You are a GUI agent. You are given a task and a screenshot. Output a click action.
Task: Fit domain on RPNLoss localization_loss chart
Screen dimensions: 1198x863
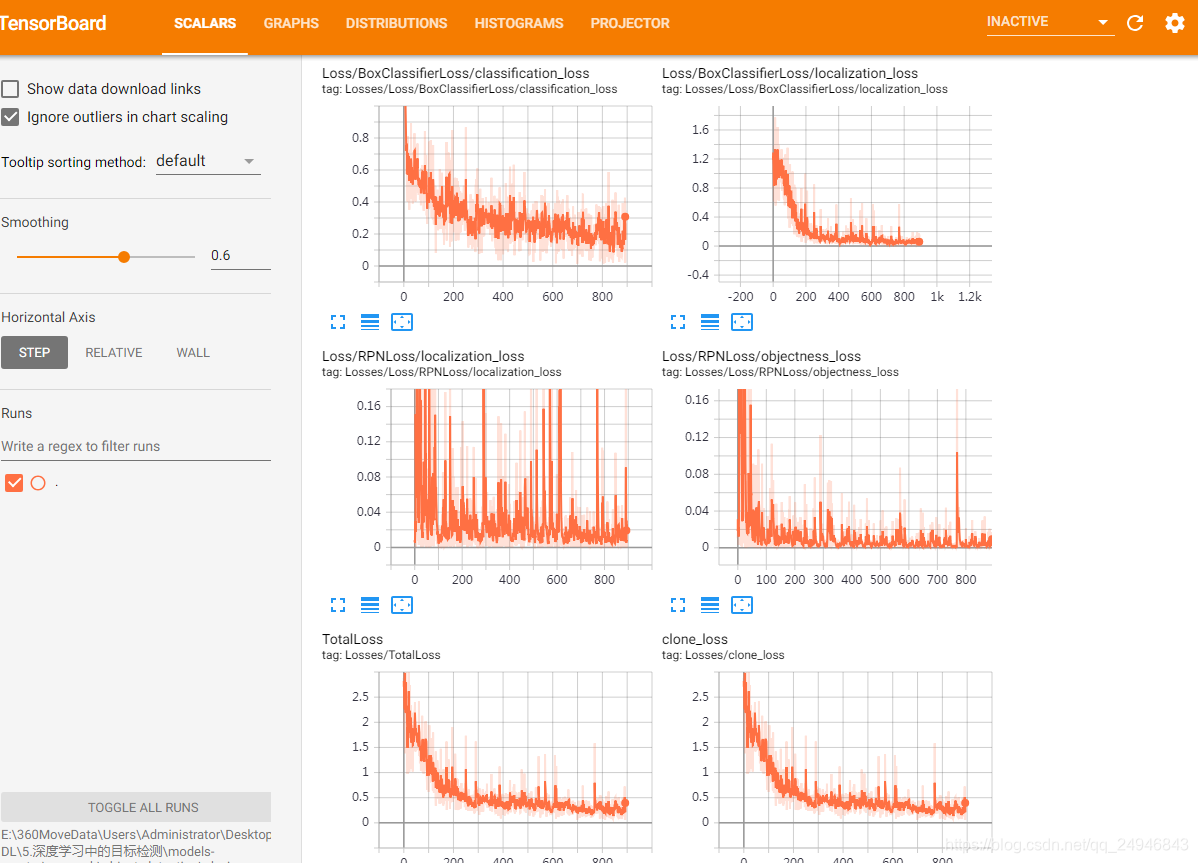click(402, 606)
